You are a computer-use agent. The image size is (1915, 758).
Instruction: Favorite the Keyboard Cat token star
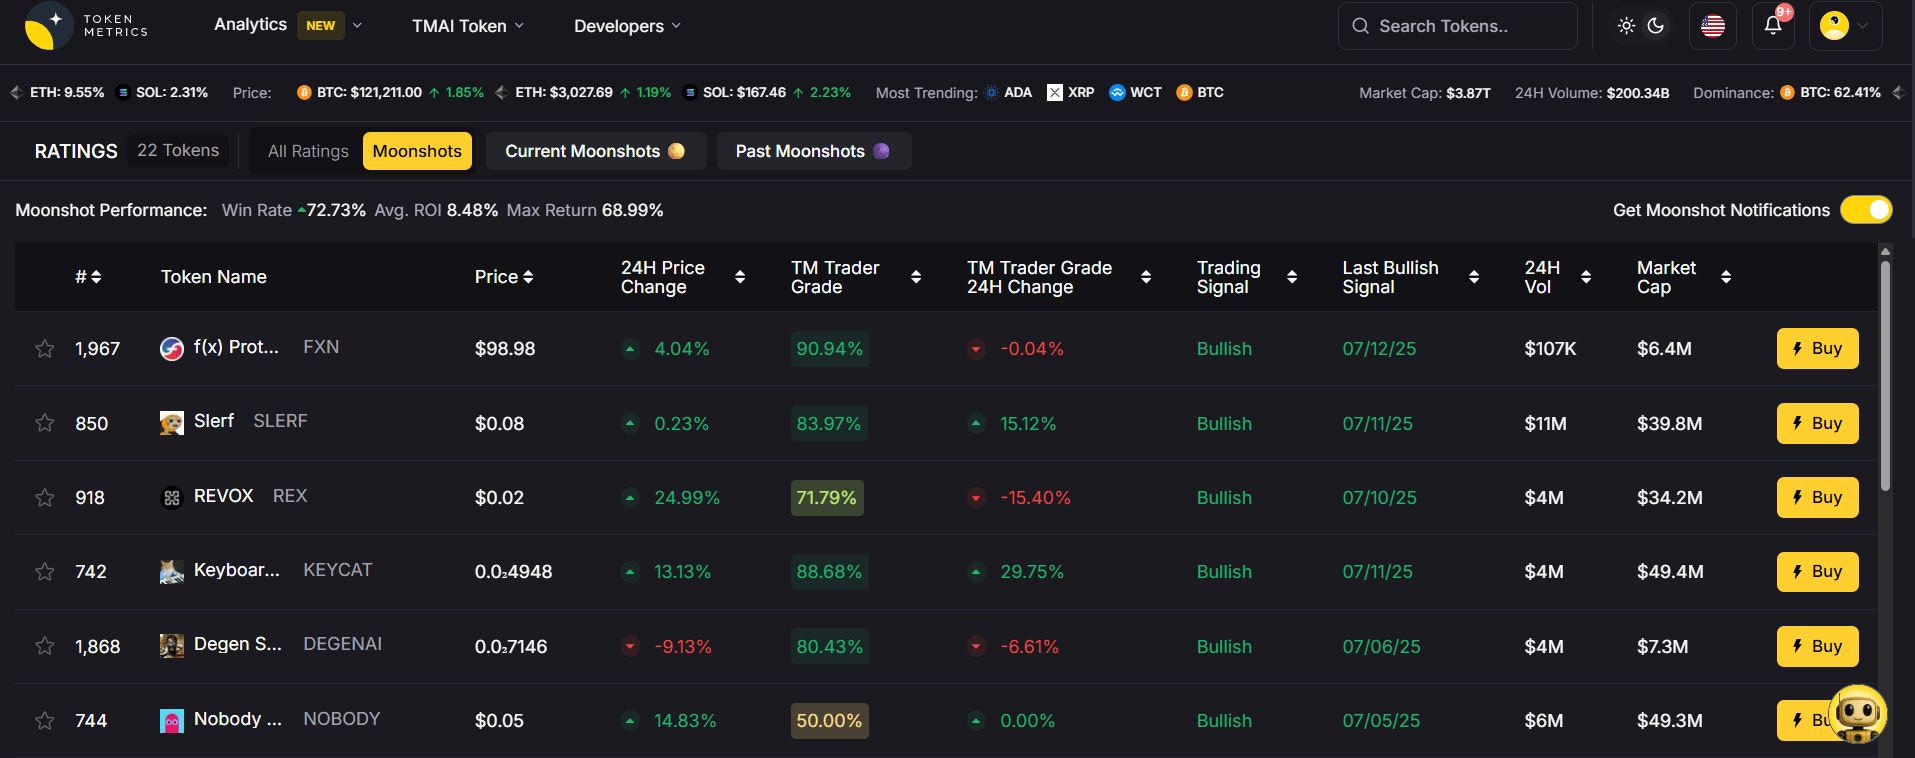click(x=45, y=572)
